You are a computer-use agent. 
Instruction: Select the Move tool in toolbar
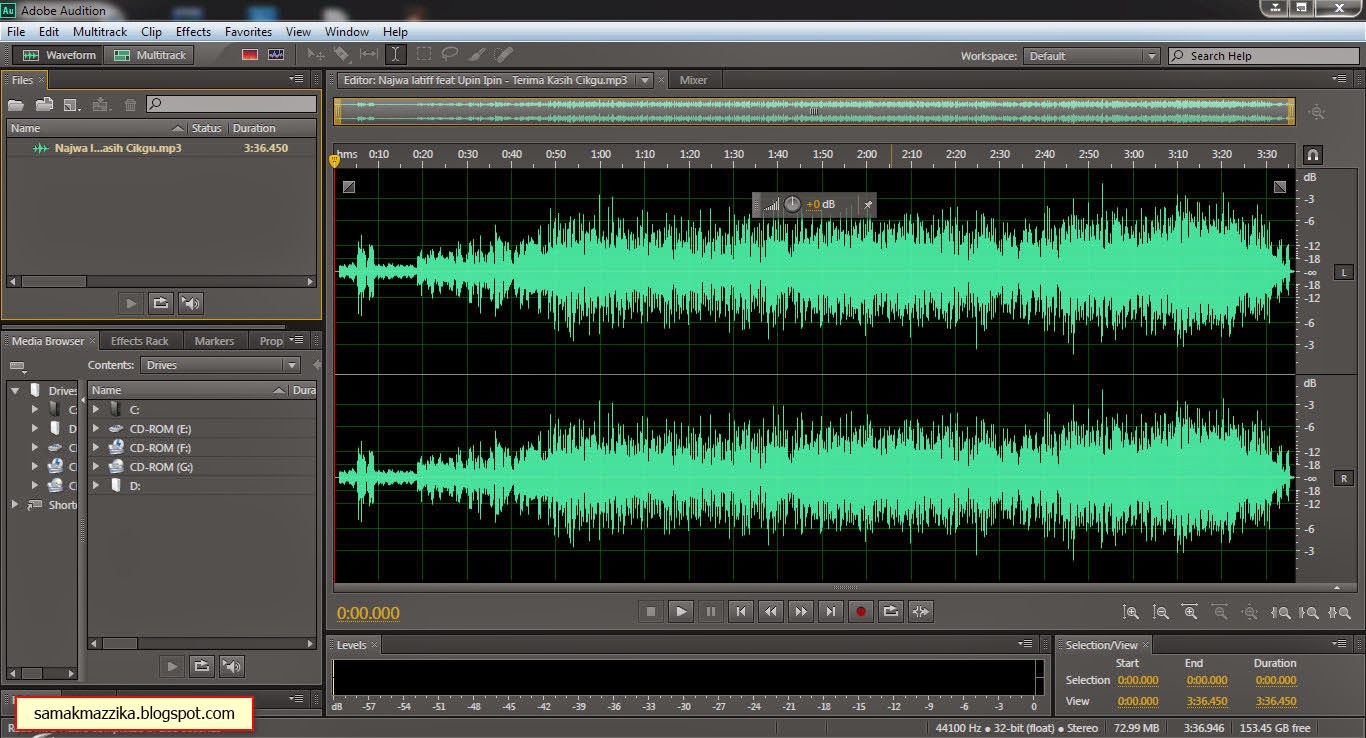316,55
